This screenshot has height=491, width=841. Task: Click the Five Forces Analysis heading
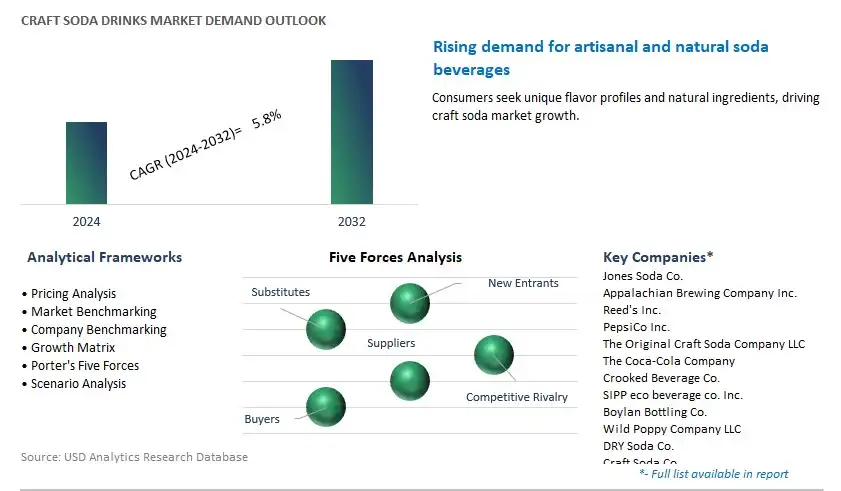(x=395, y=257)
